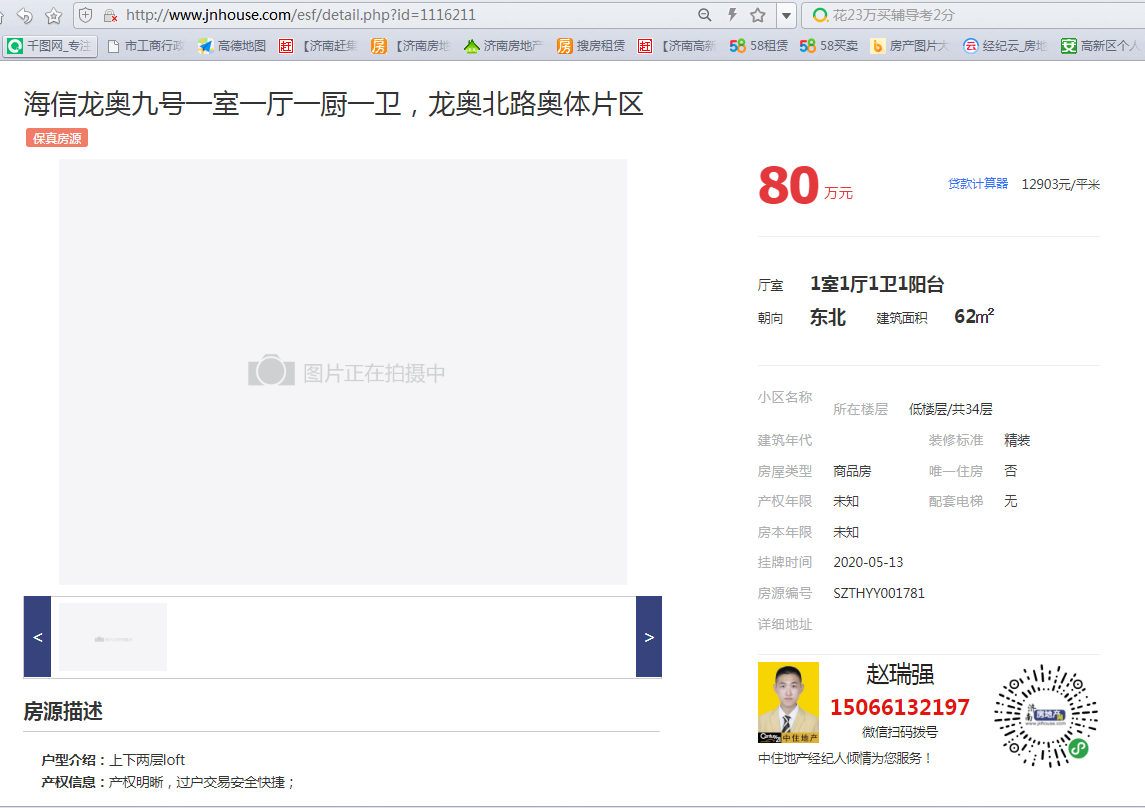Viewport: 1145px width, 808px height.
Task: Click next image arrow in gallery
Action: [x=649, y=637]
